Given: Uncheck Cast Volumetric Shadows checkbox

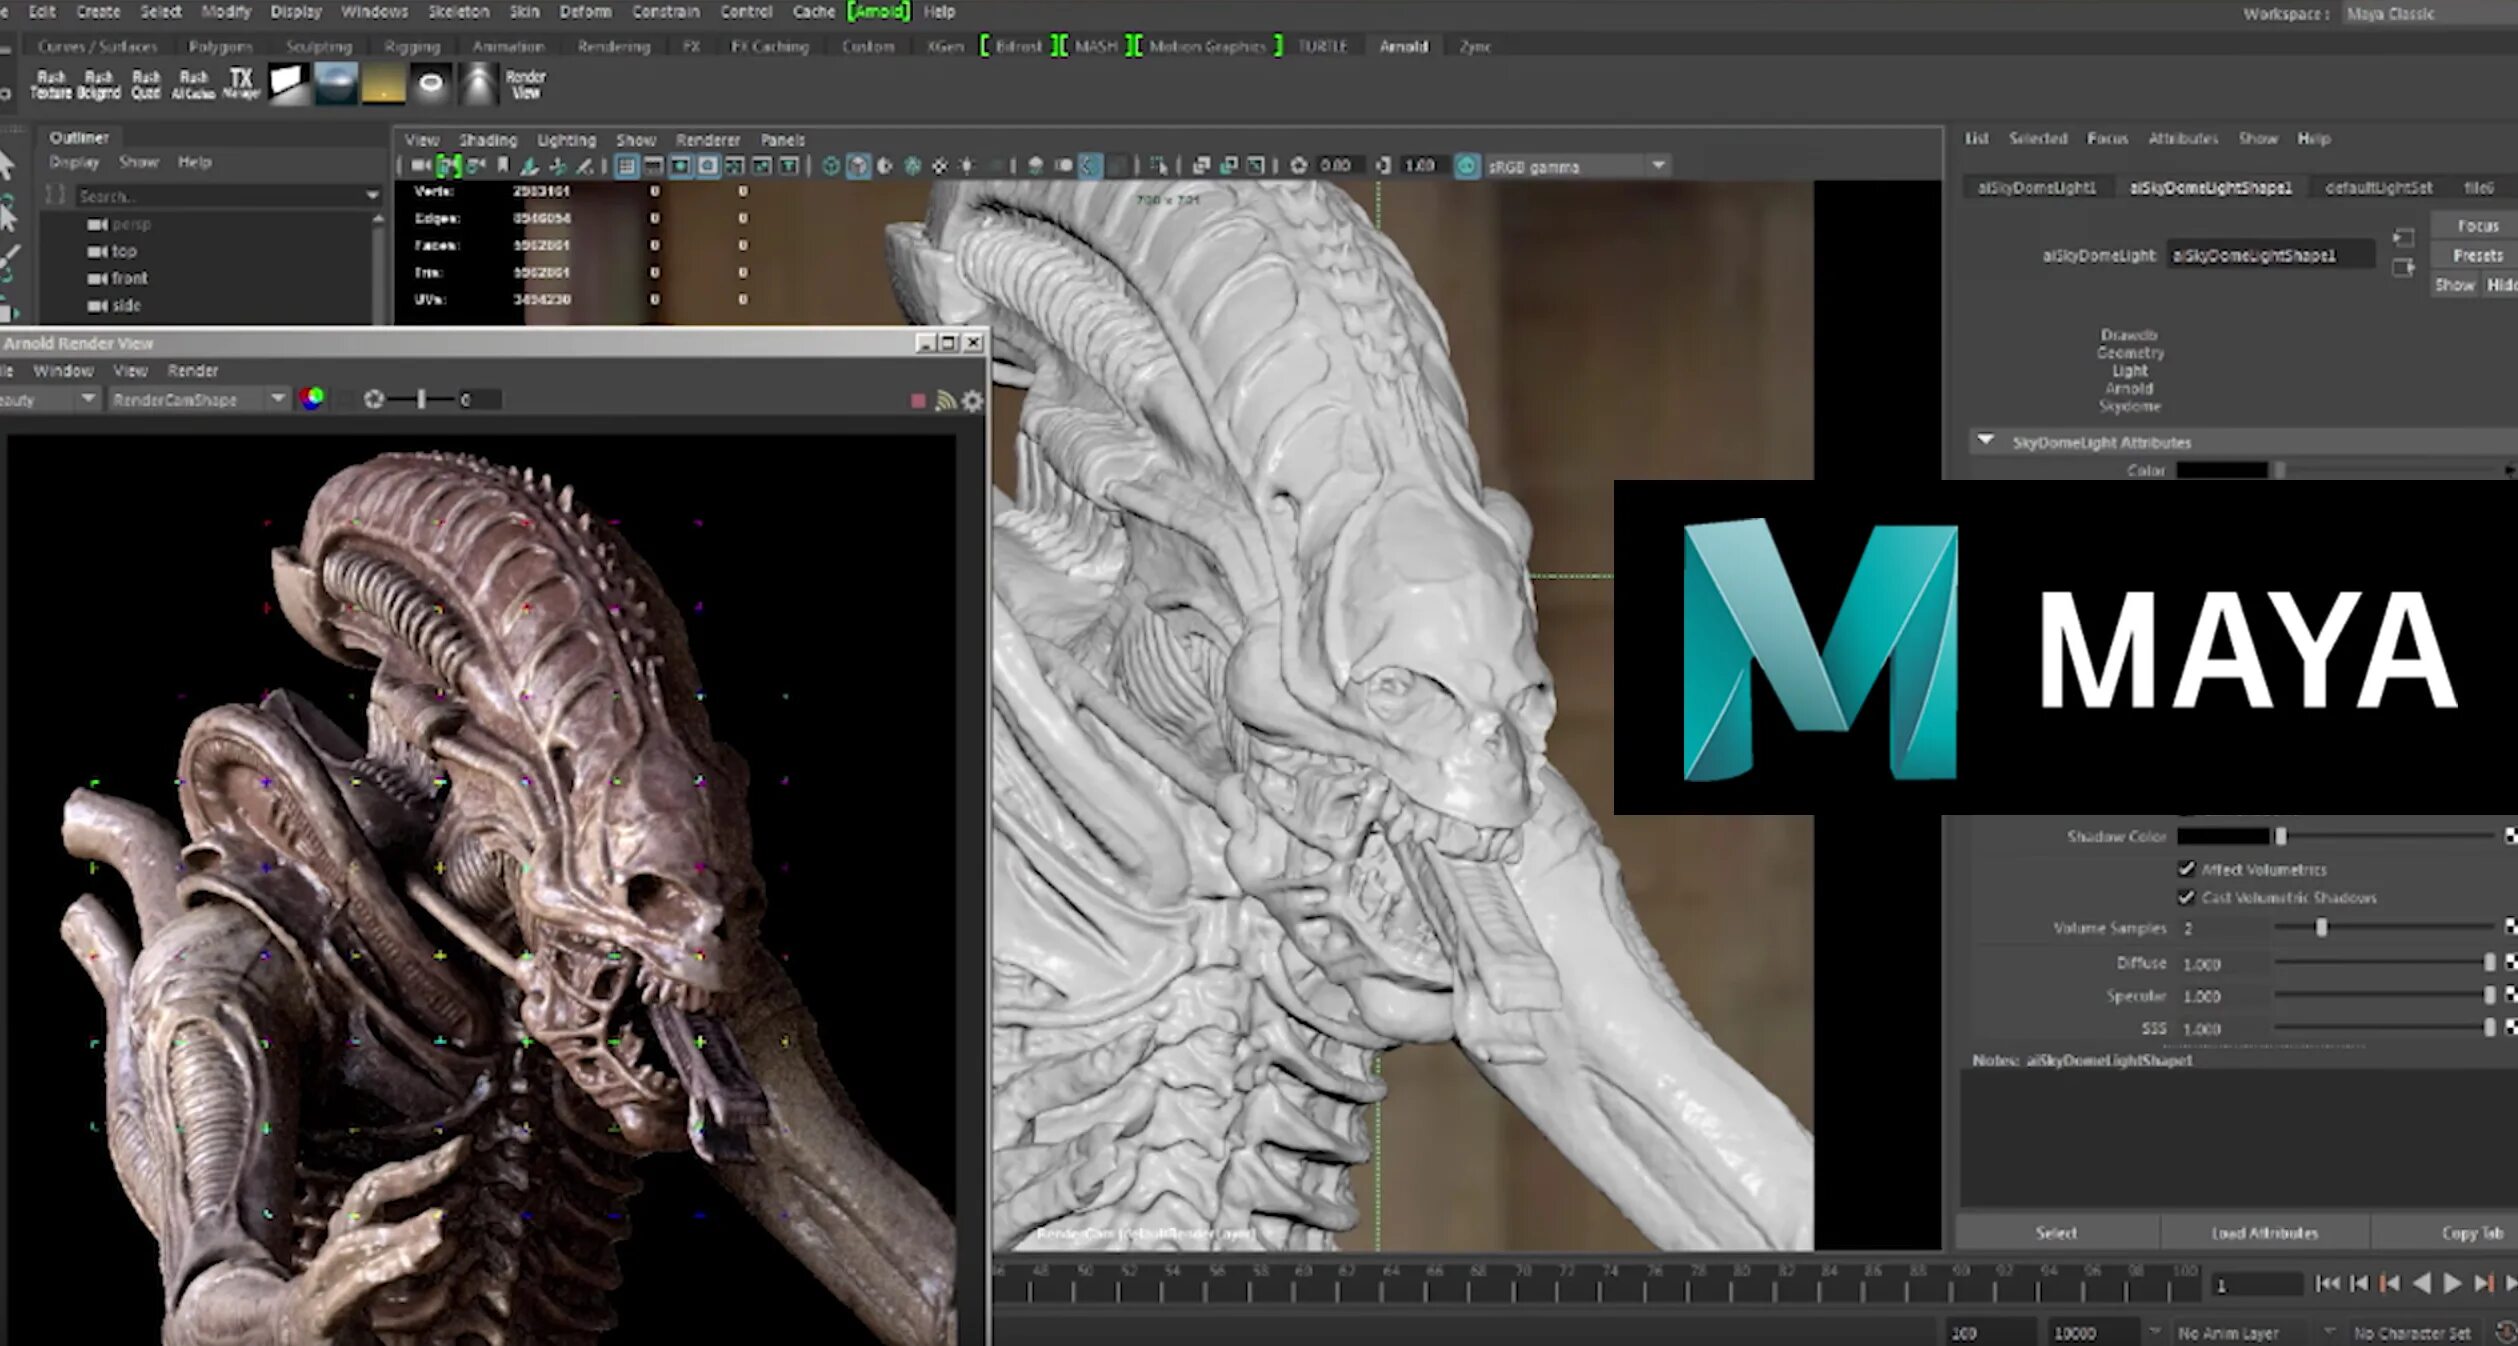Looking at the screenshot, I should coord(2186,897).
